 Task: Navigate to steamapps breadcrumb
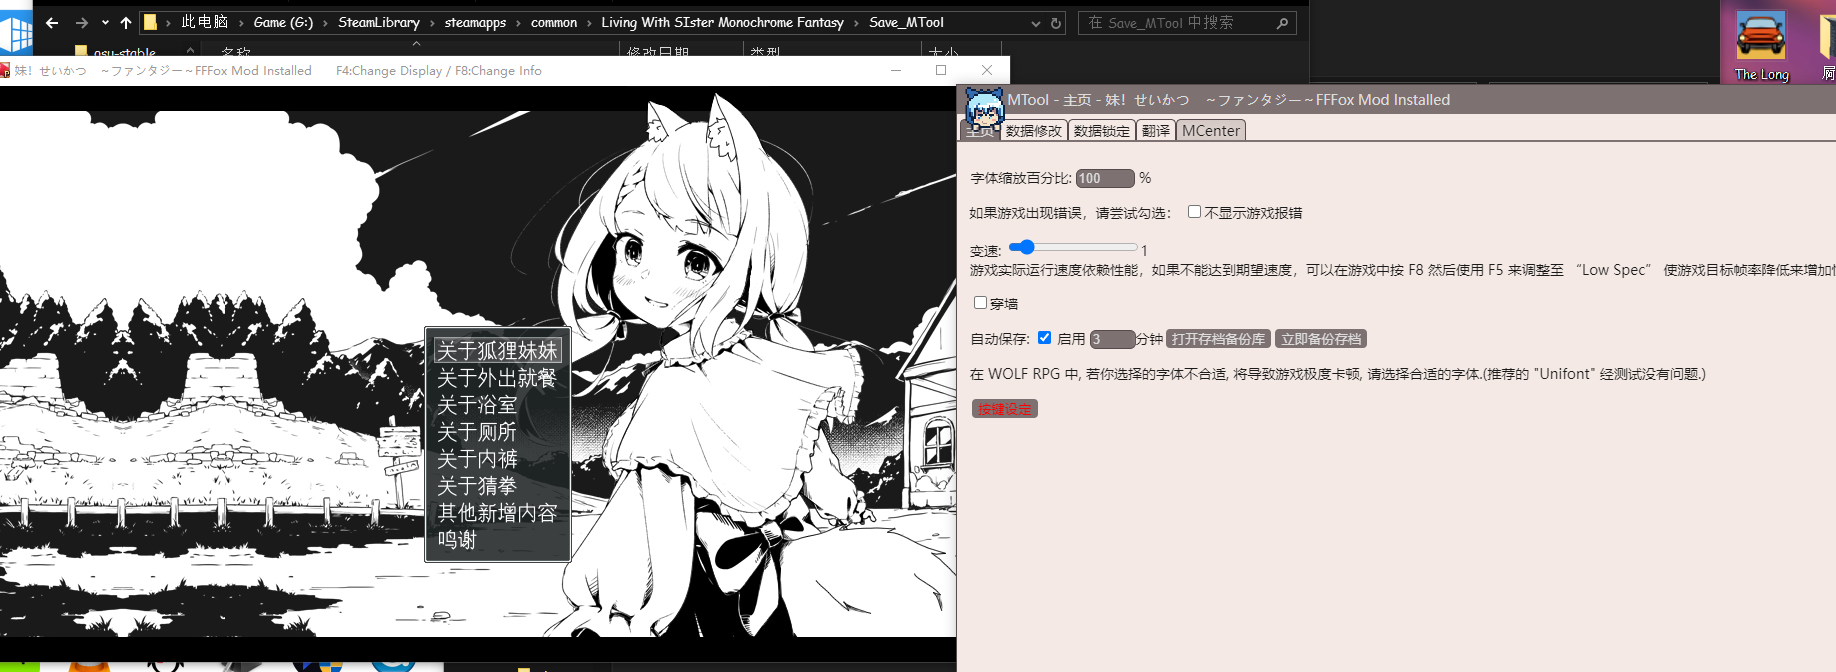point(475,22)
